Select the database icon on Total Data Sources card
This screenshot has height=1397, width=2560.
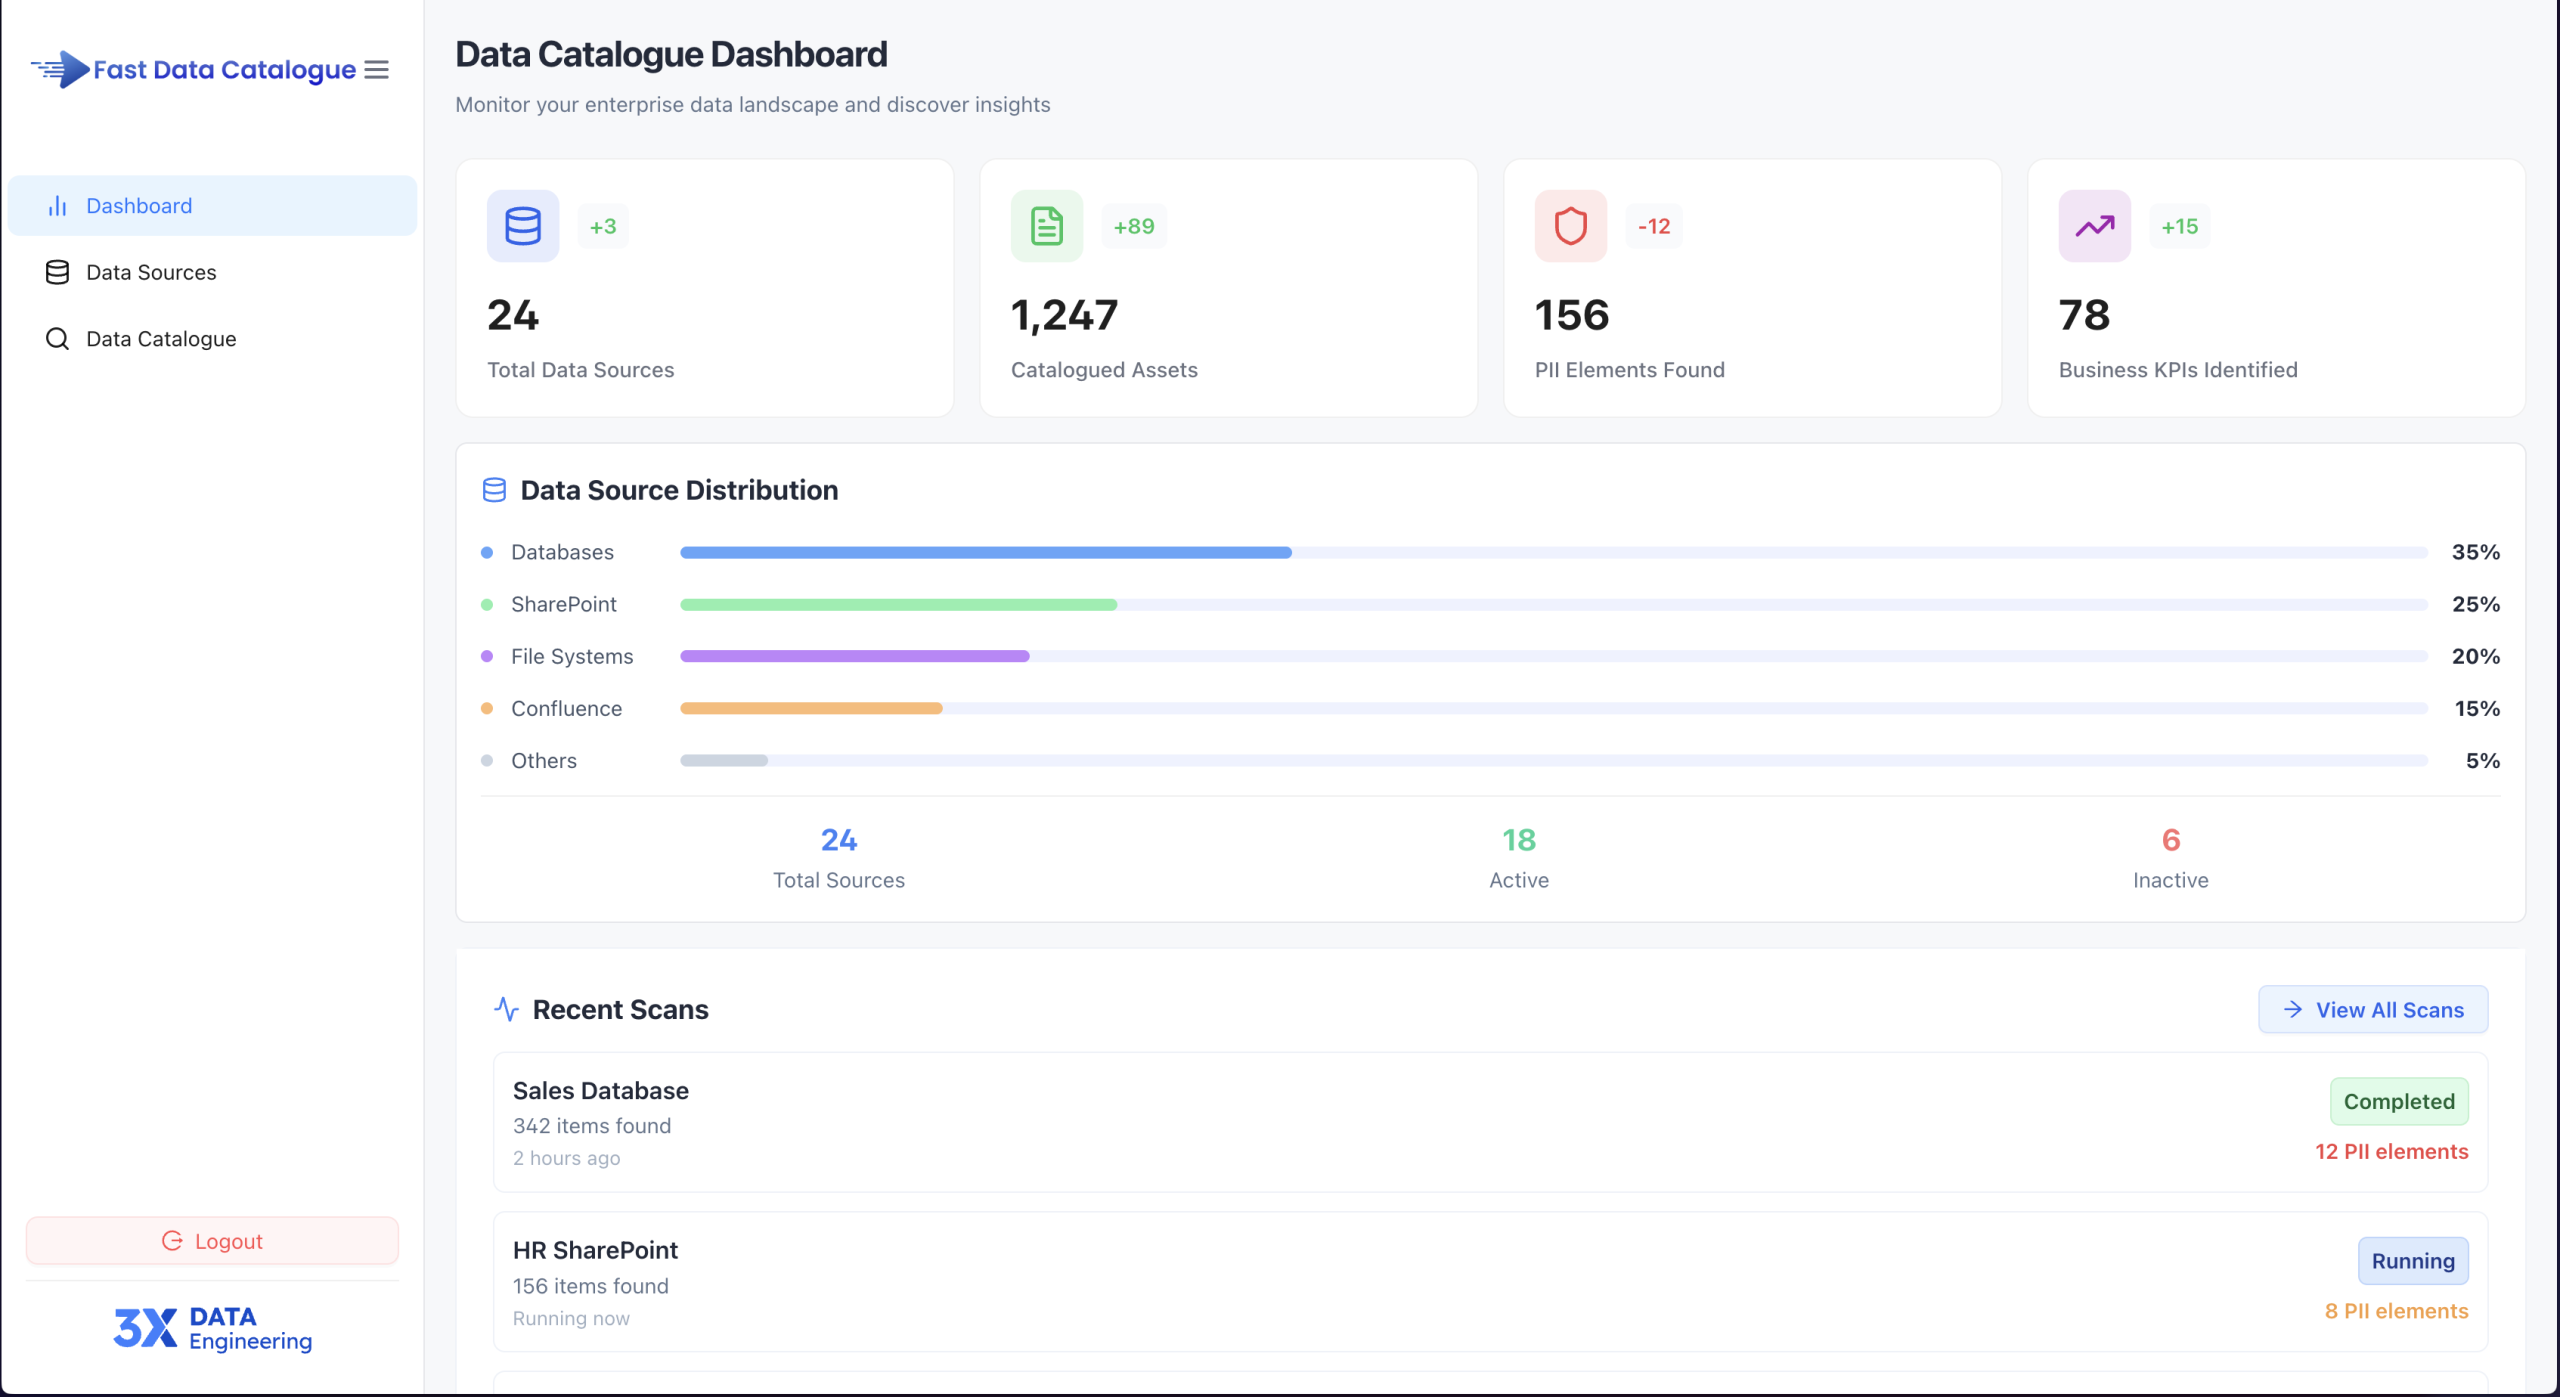click(522, 225)
